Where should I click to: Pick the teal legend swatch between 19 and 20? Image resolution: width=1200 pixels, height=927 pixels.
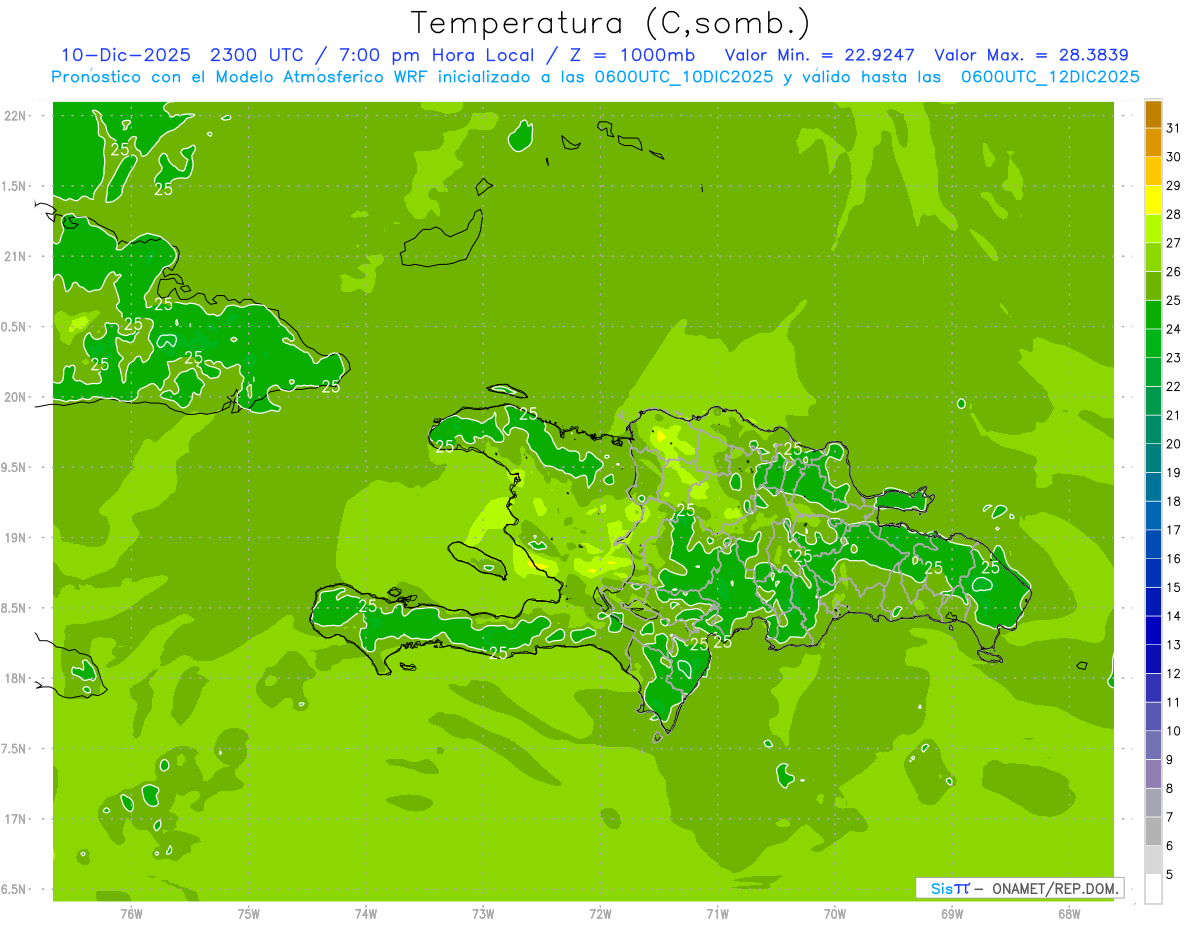pos(1153,459)
